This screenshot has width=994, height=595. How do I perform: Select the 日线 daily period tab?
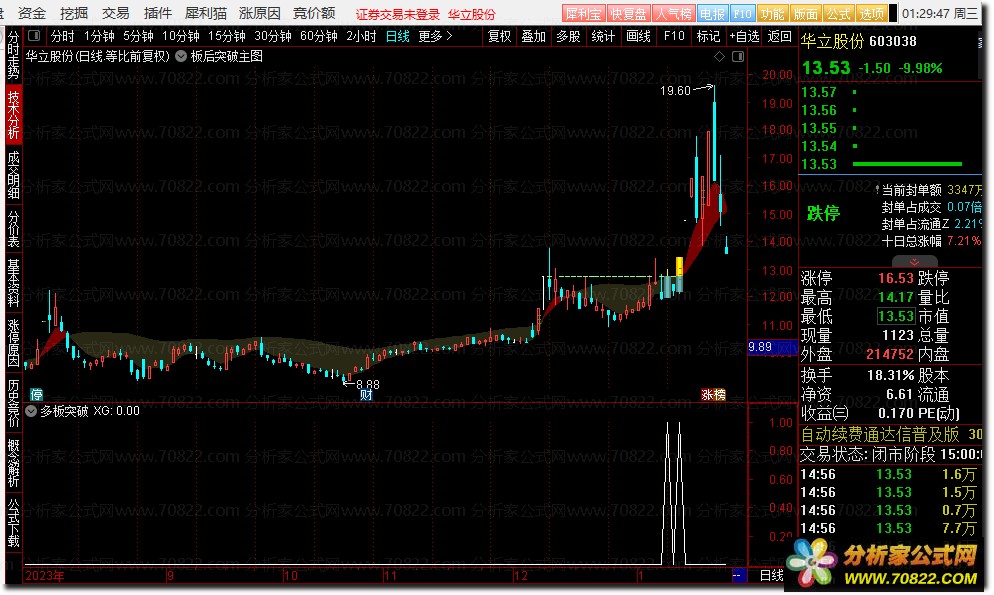[397, 36]
